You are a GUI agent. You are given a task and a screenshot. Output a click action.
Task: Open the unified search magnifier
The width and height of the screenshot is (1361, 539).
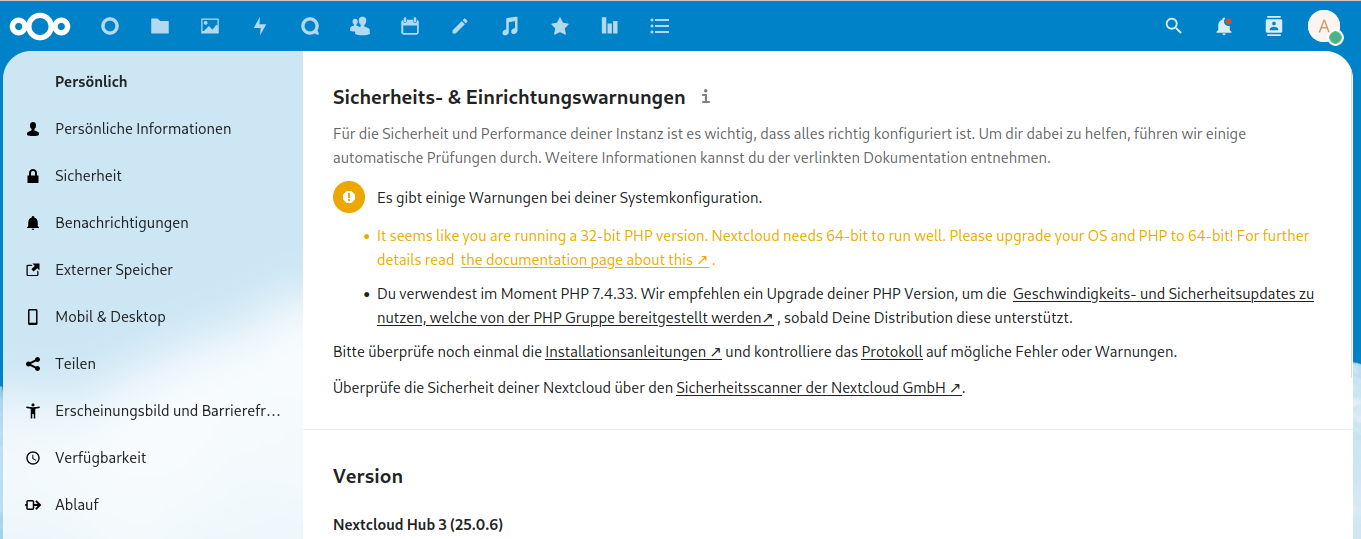(1174, 26)
